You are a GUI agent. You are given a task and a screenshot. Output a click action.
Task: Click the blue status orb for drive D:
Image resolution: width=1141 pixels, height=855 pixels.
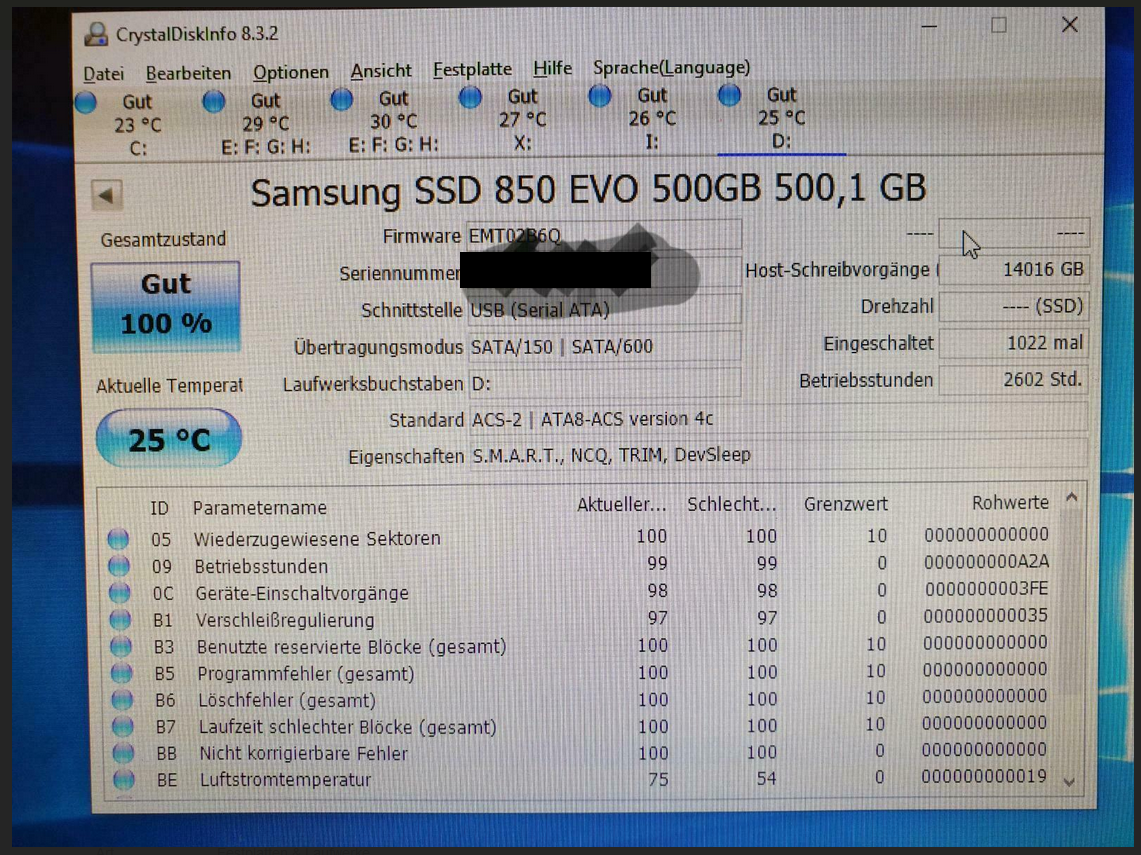pyautogui.click(x=729, y=94)
